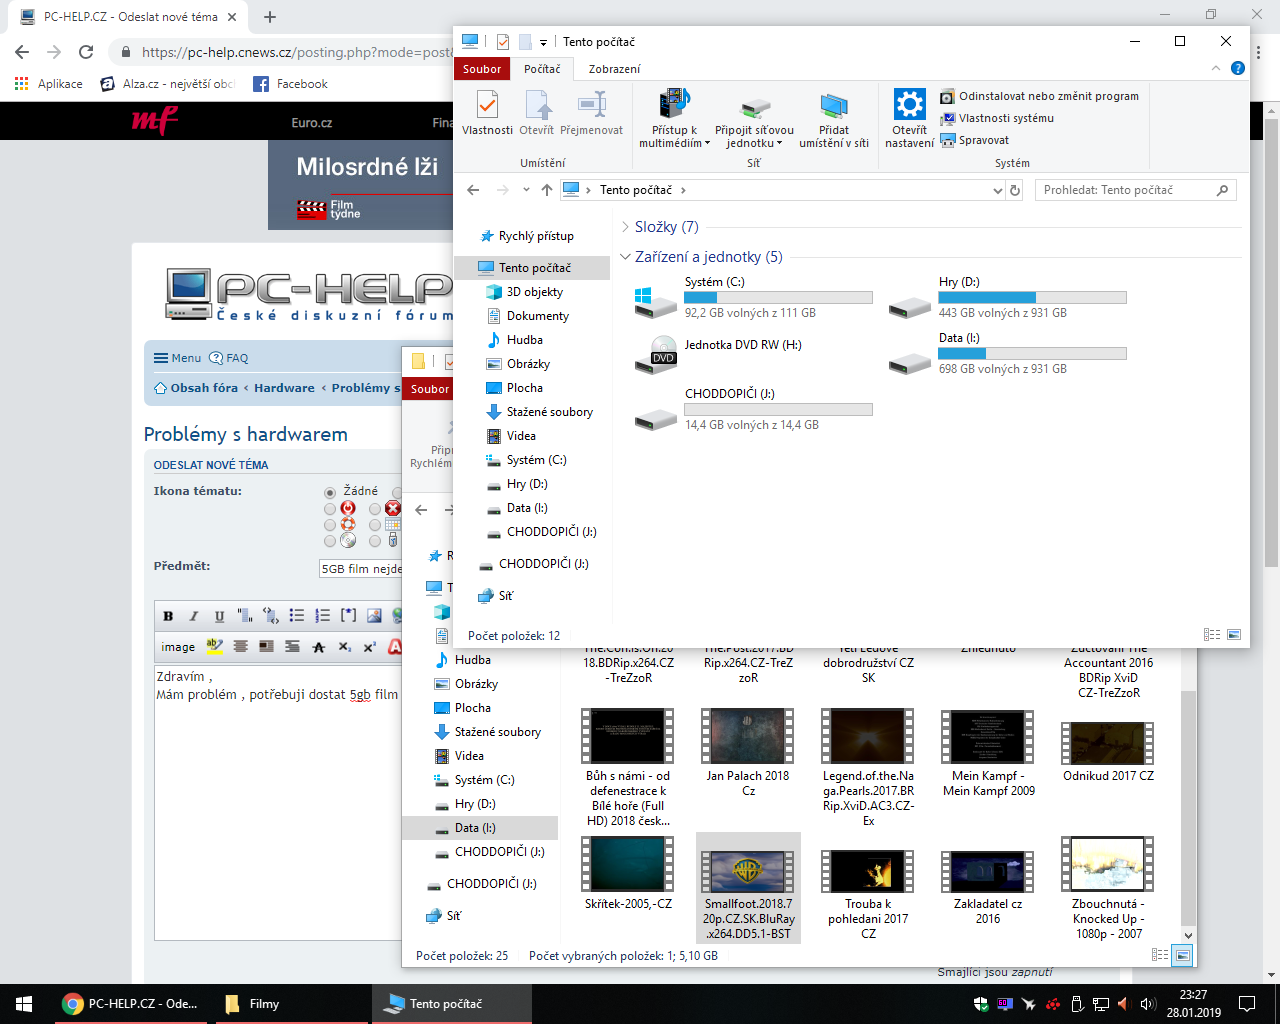Select the red X topic icon radio
Viewport: 1280px width, 1024px height.
tap(375, 509)
